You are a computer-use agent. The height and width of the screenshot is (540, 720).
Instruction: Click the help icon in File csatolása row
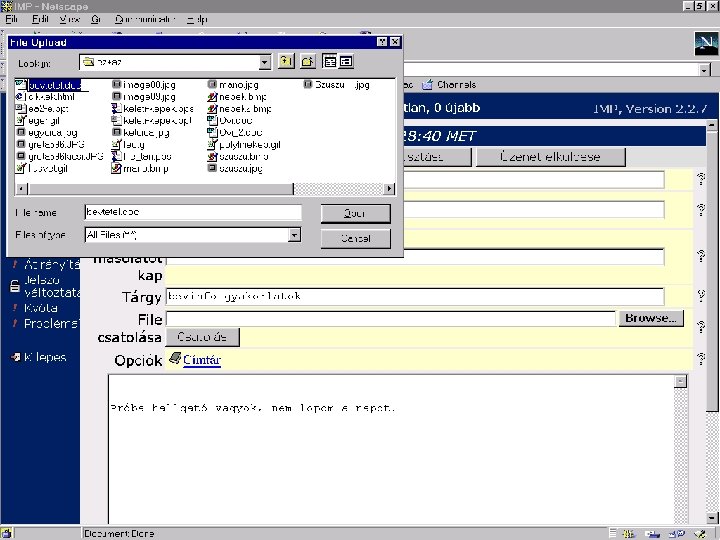click(701, 326)
